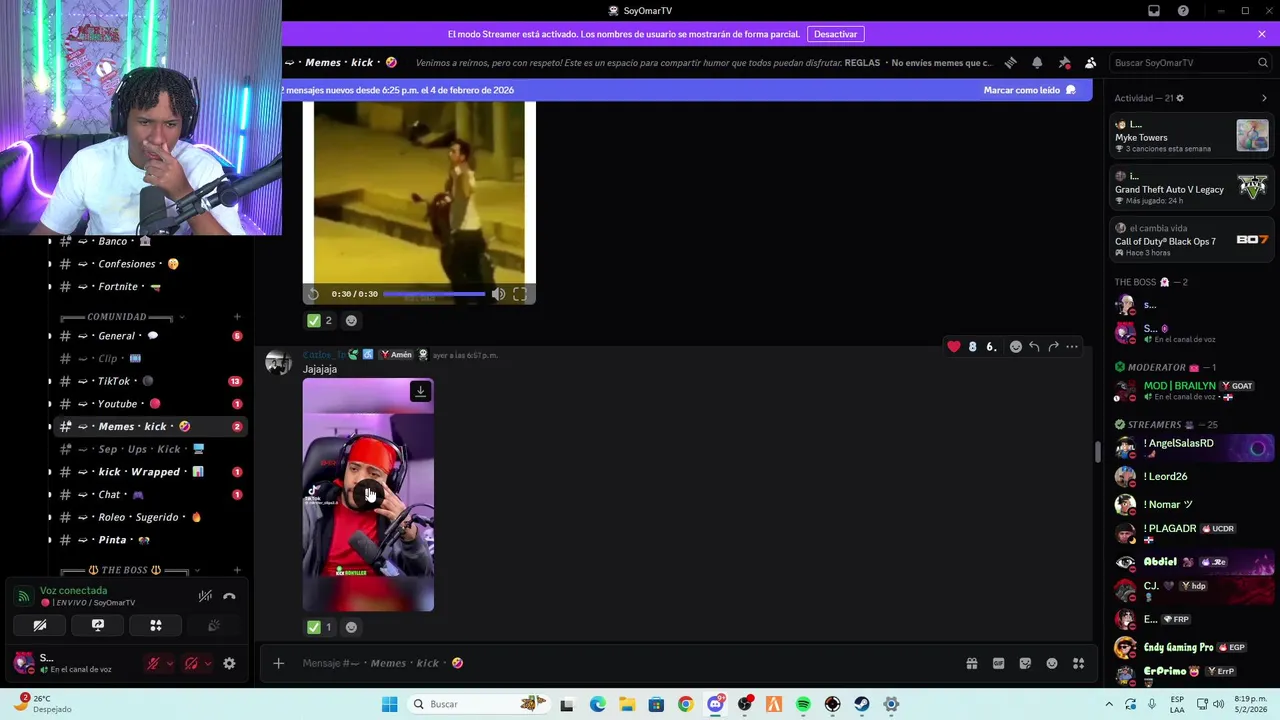The width and height of the screenshot is (1280, 720).
Task: Open the Grand Theft Auto V Legacy activity card
Action: [x=1192, y=188]
